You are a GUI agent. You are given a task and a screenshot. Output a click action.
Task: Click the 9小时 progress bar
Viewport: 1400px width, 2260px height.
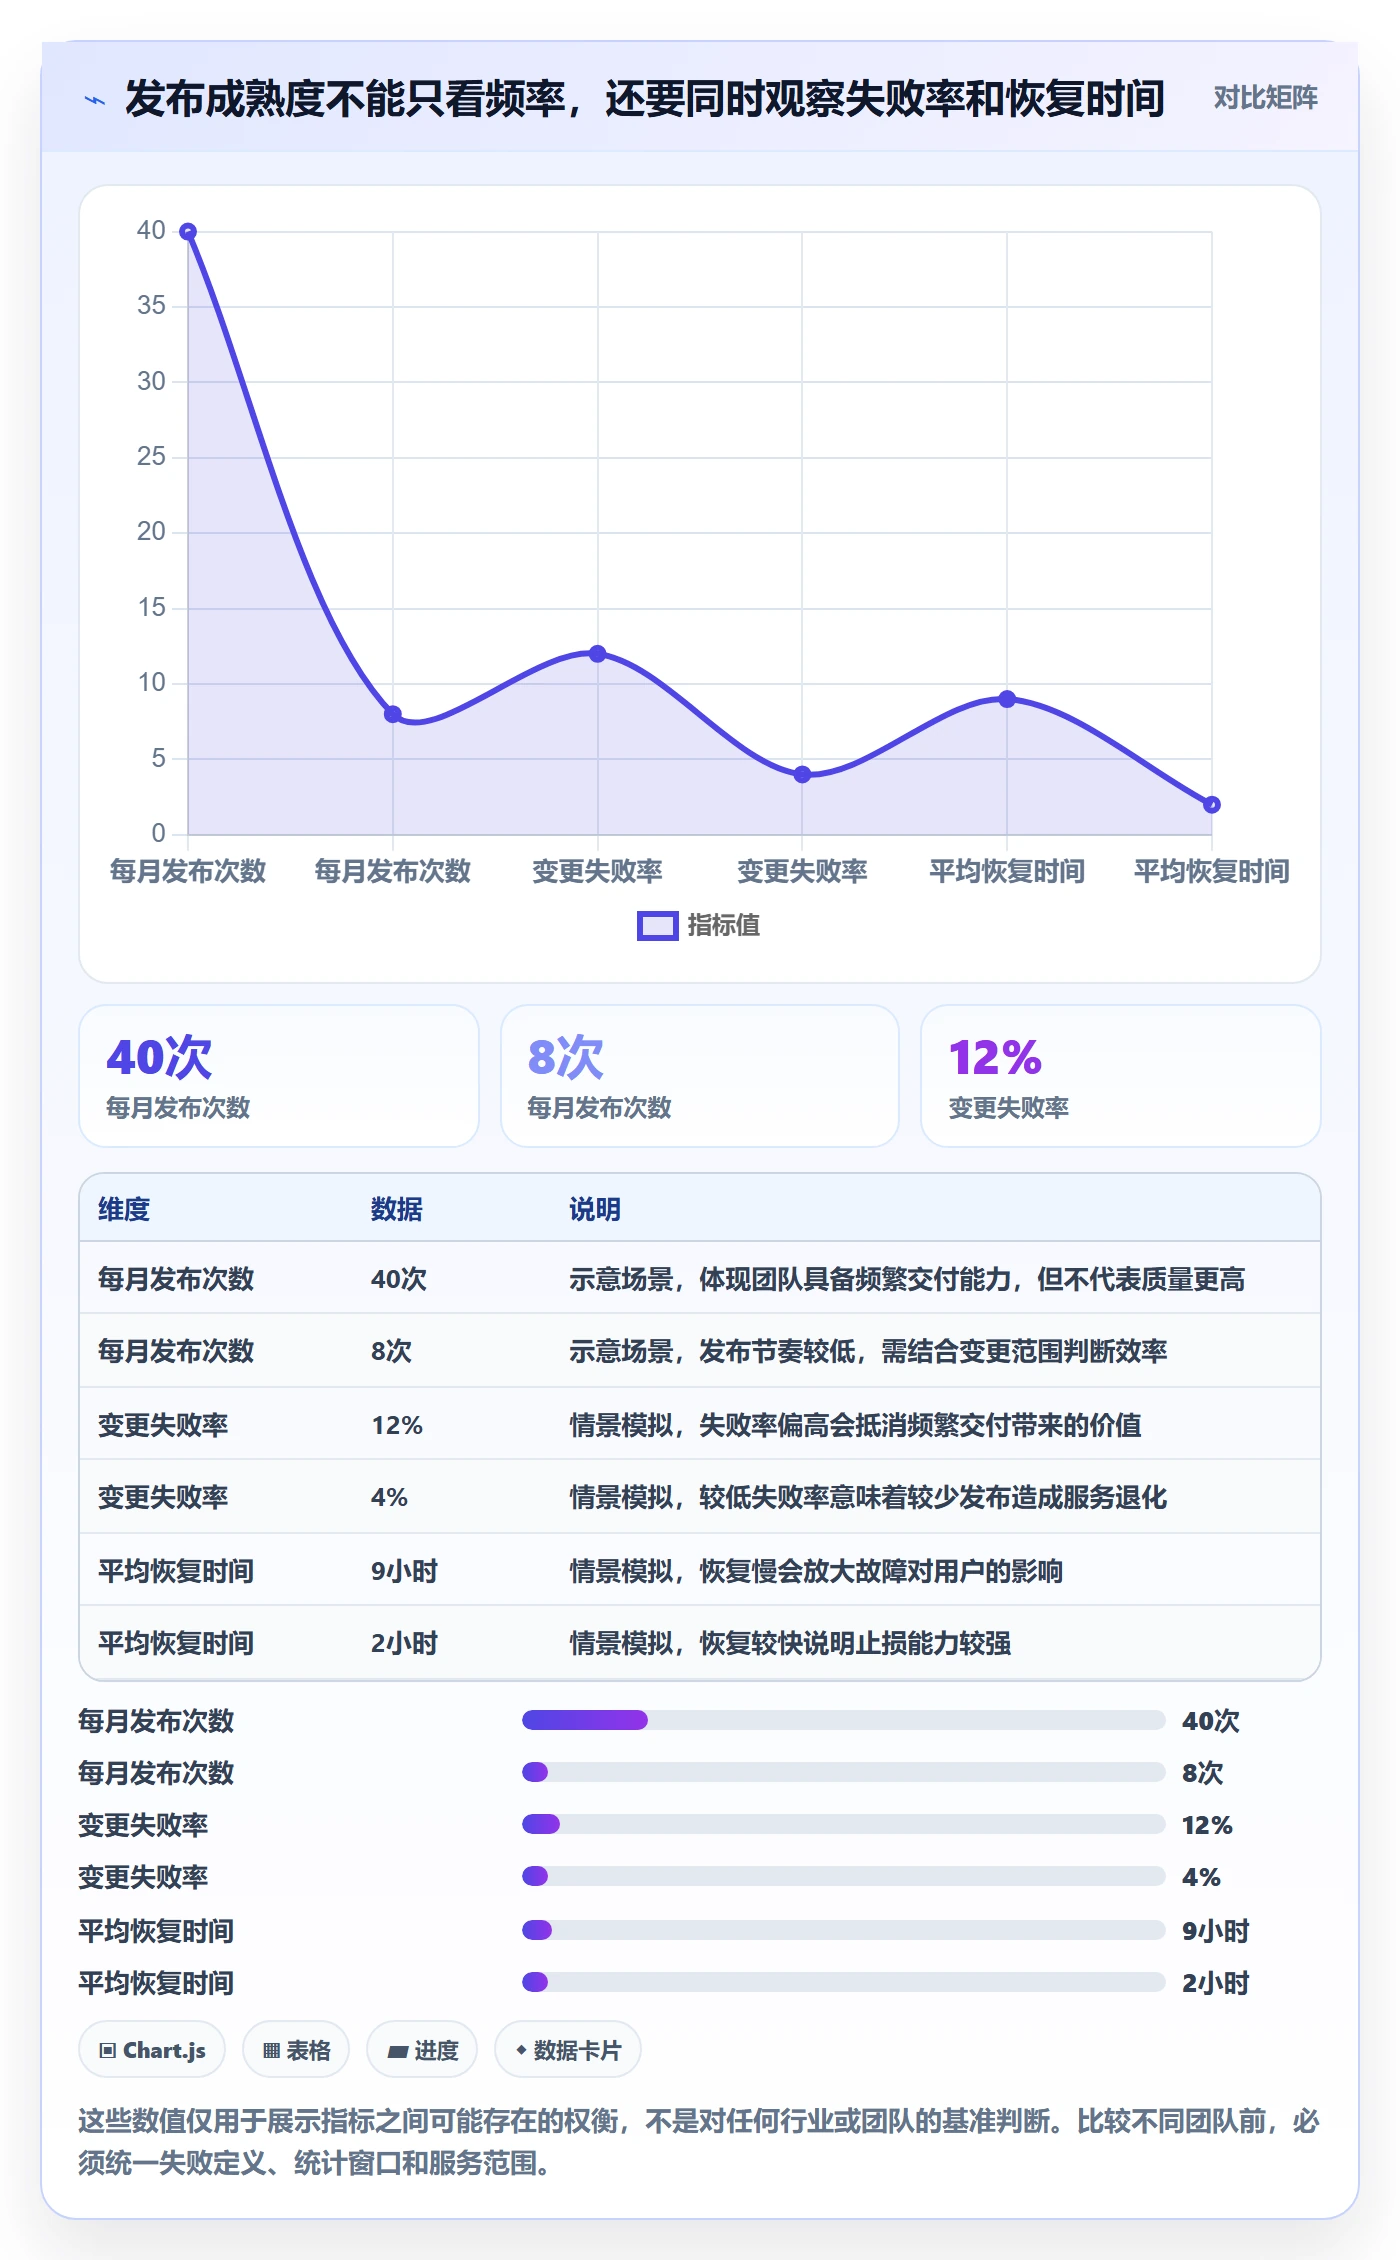coord(843,1930)
